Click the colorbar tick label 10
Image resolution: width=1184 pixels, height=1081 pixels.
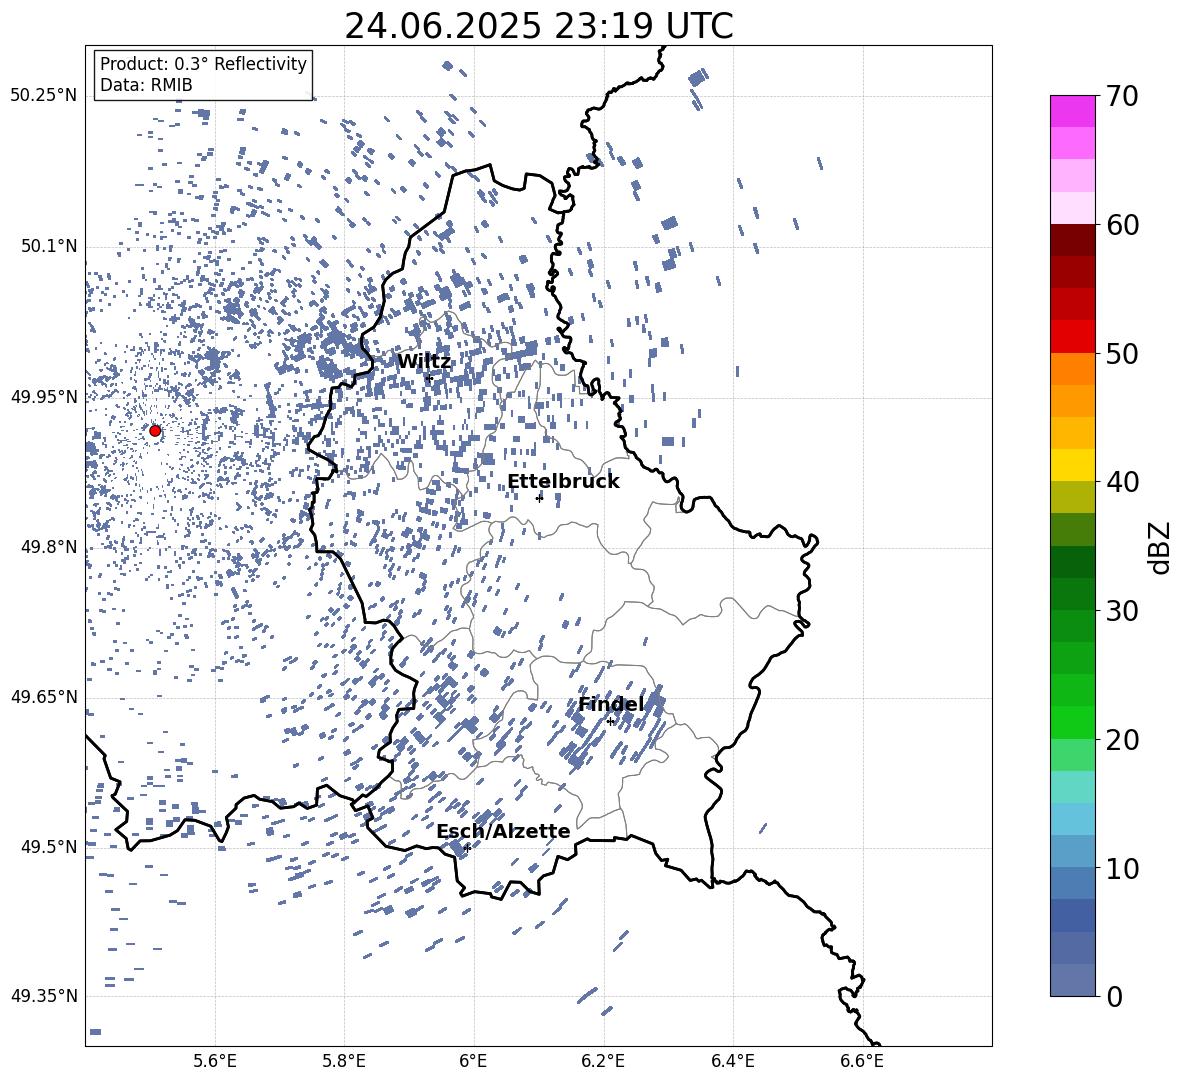coord(1123,868)
